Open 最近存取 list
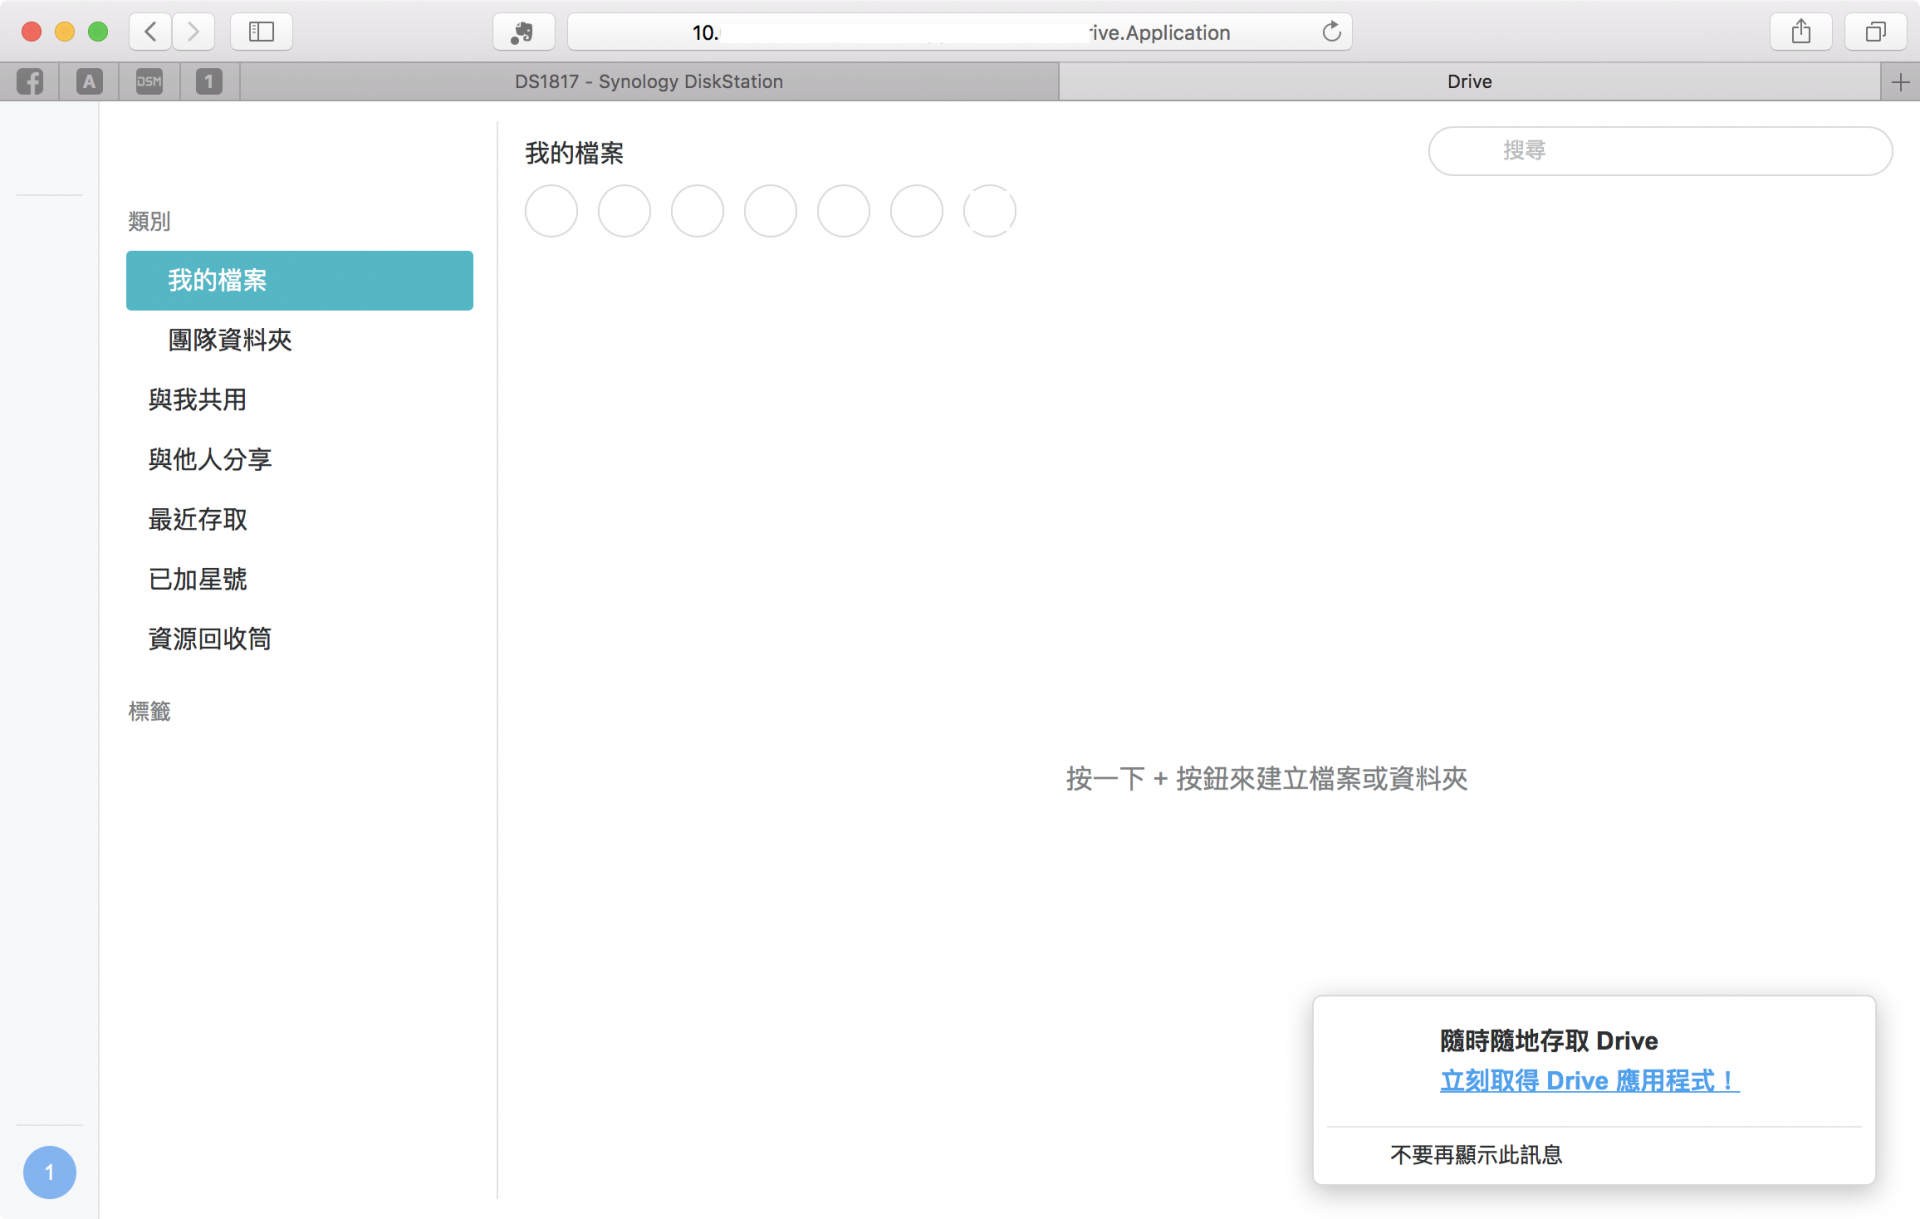The image size is (1920, 1219). [x=197, y=520]
